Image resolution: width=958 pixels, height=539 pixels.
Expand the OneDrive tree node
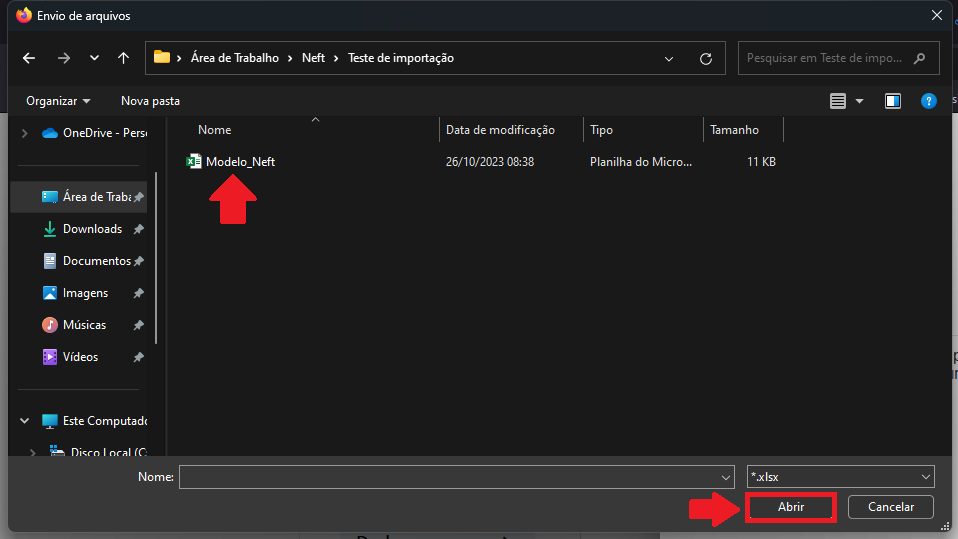24,133
